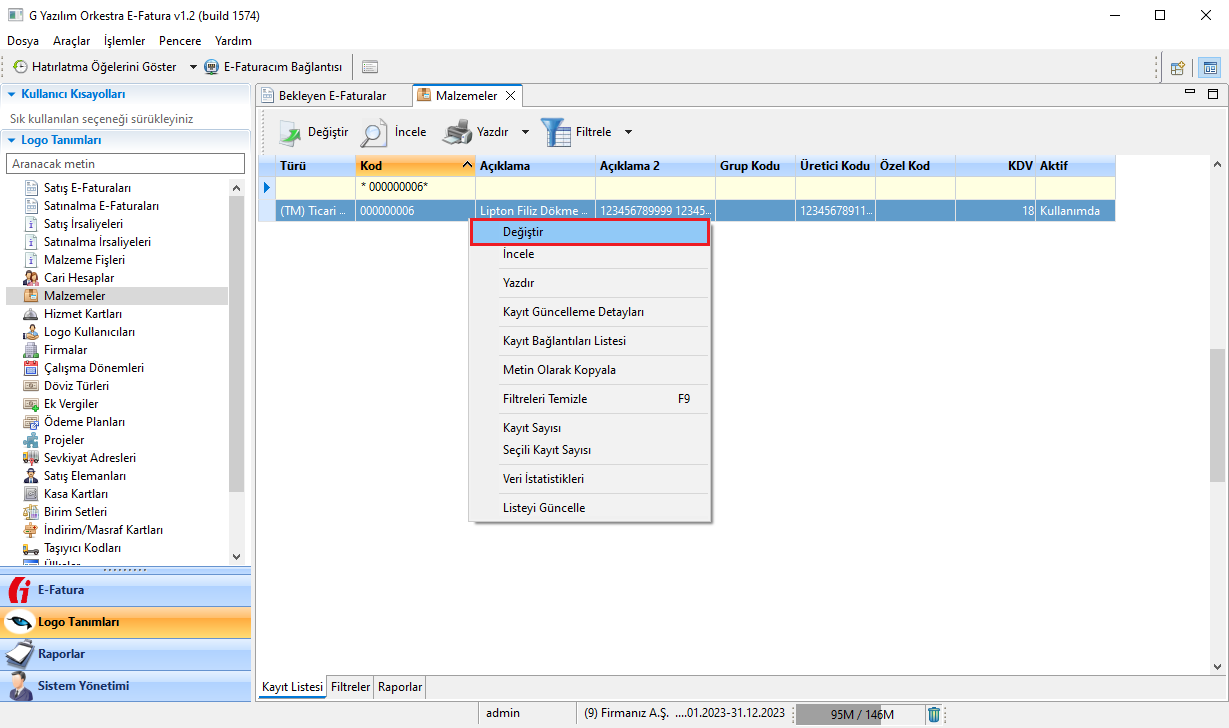The image size is (1229, 728).
Task: Expand the Filtrele dropdown arrow
Action: click(628, 132)
